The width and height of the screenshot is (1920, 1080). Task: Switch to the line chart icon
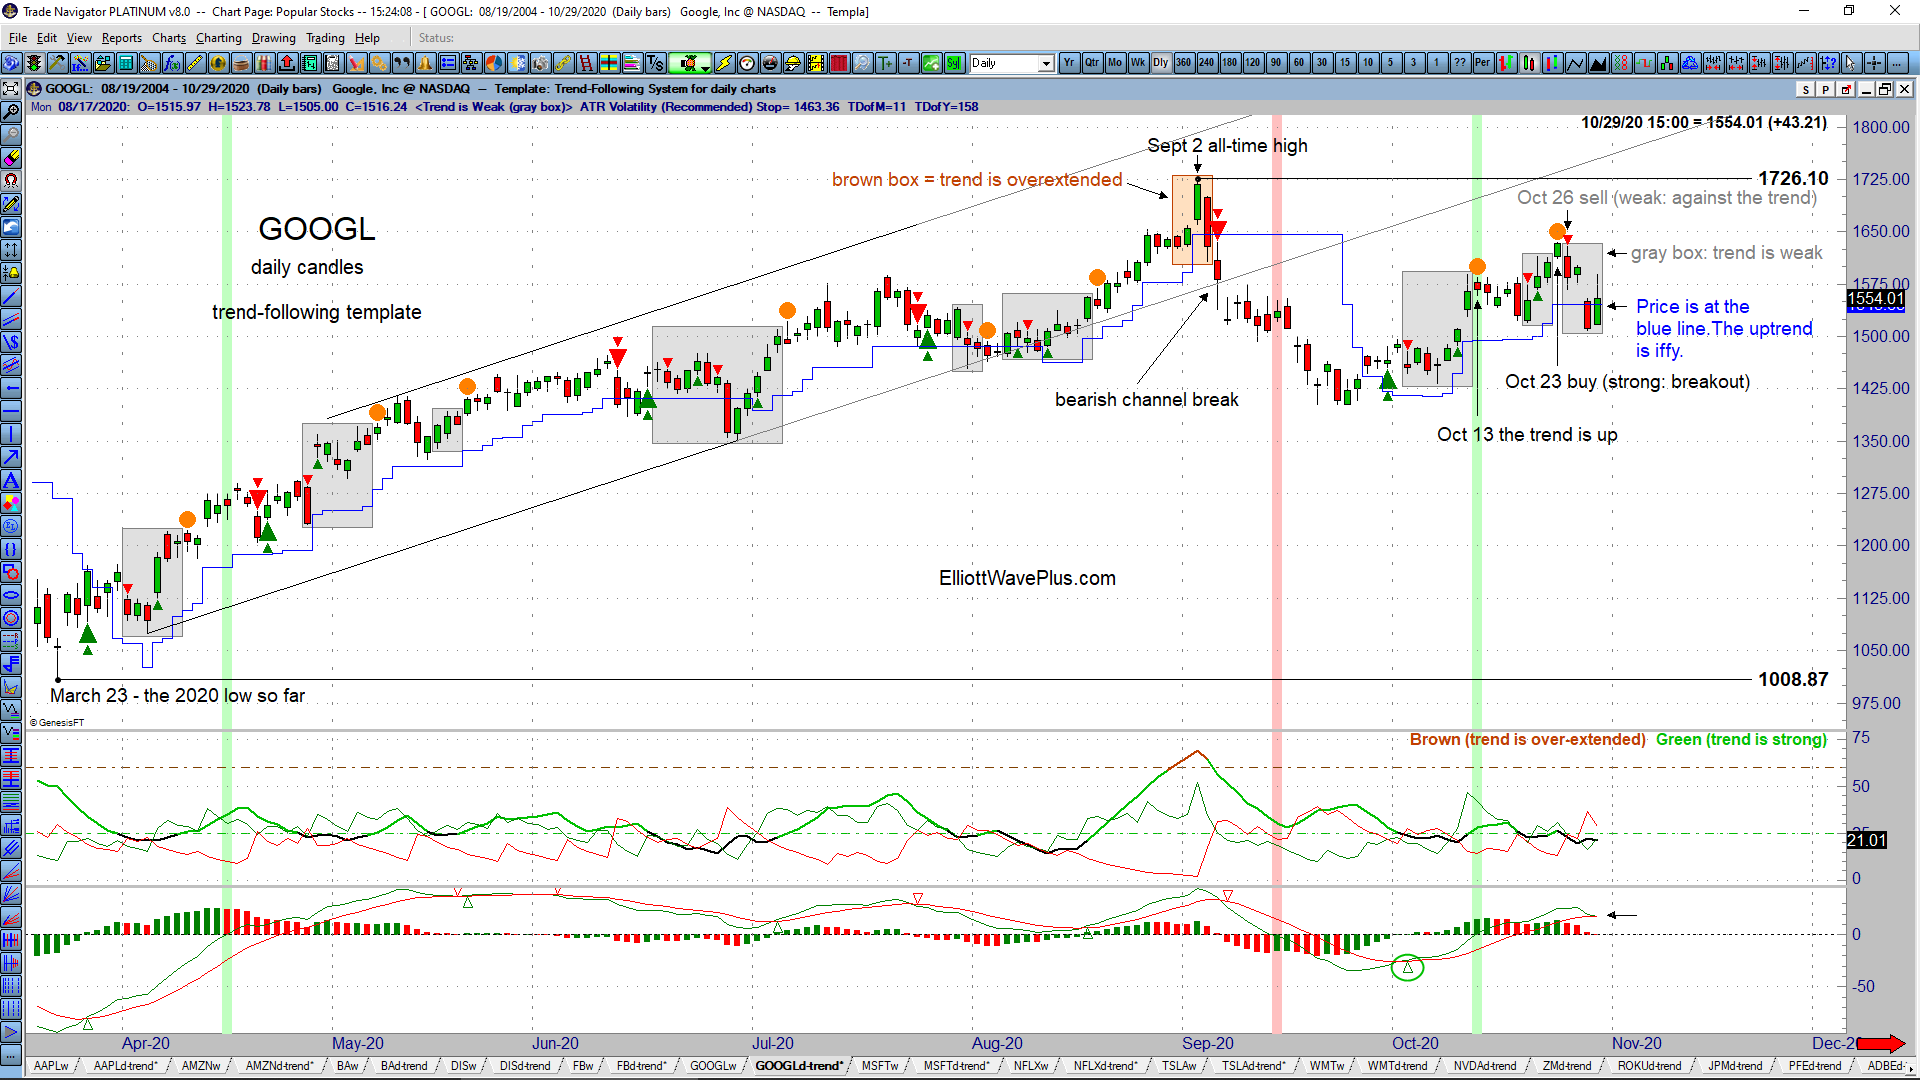[1575, 62]
